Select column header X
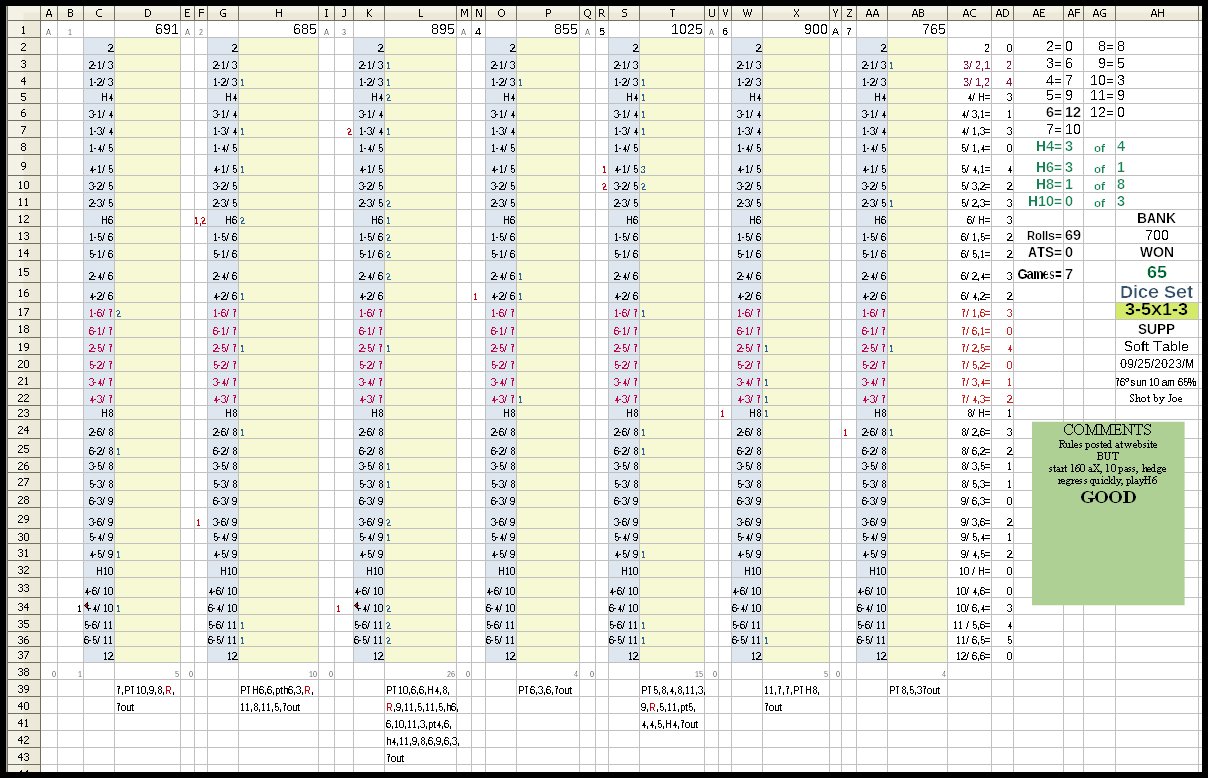Image resolution: width=1208 pixels, height=778 pixels. [x=796, y=12]
